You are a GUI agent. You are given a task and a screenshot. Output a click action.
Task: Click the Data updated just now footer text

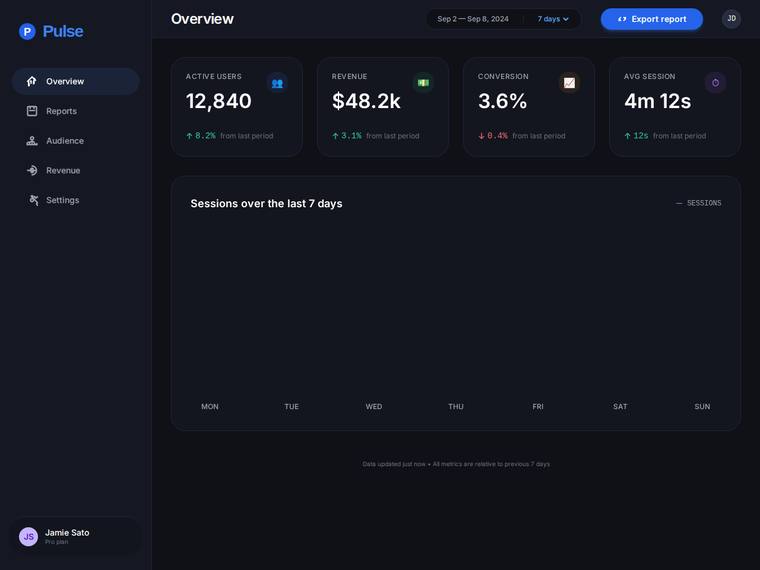[456, 464]
